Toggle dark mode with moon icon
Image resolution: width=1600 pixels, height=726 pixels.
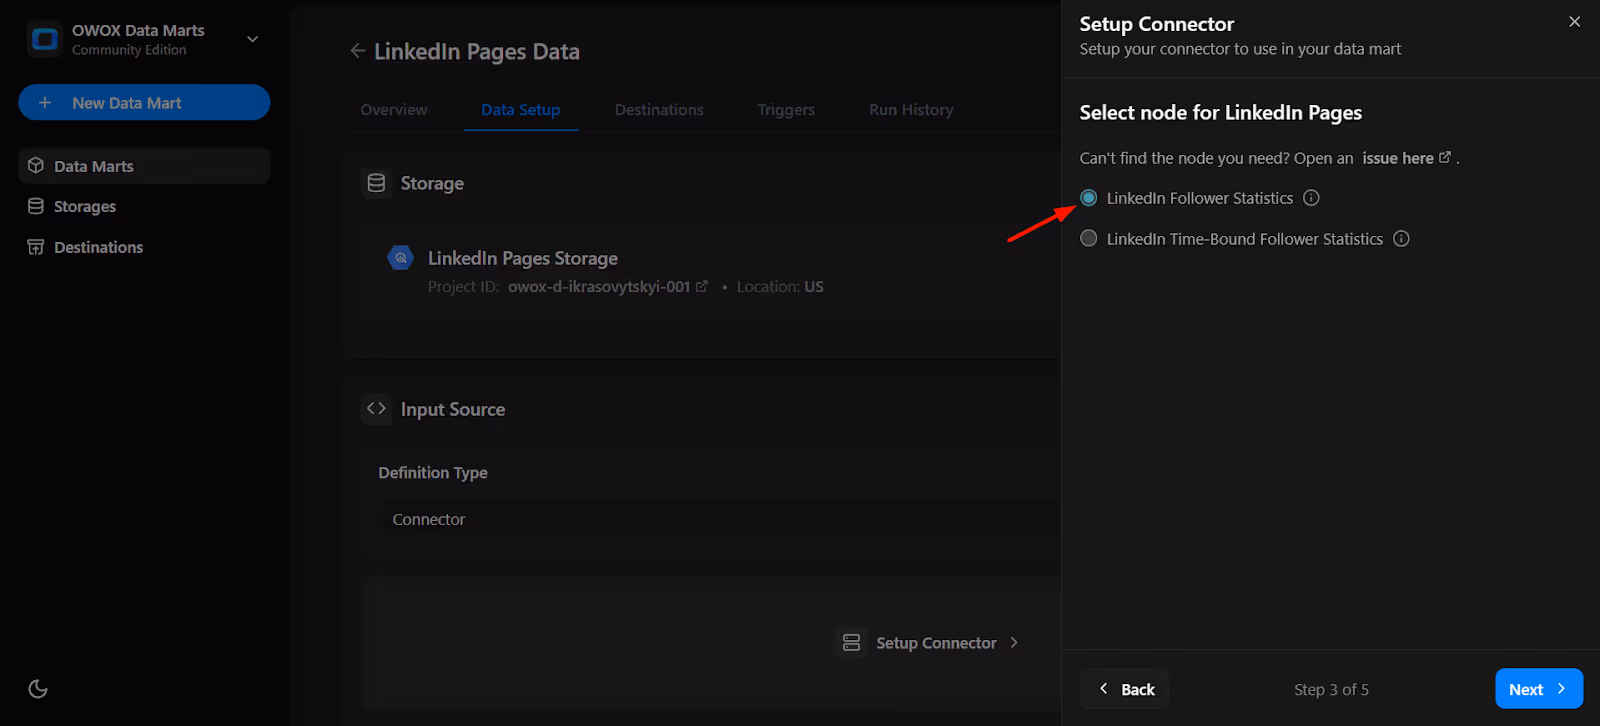tap(38, 689)
